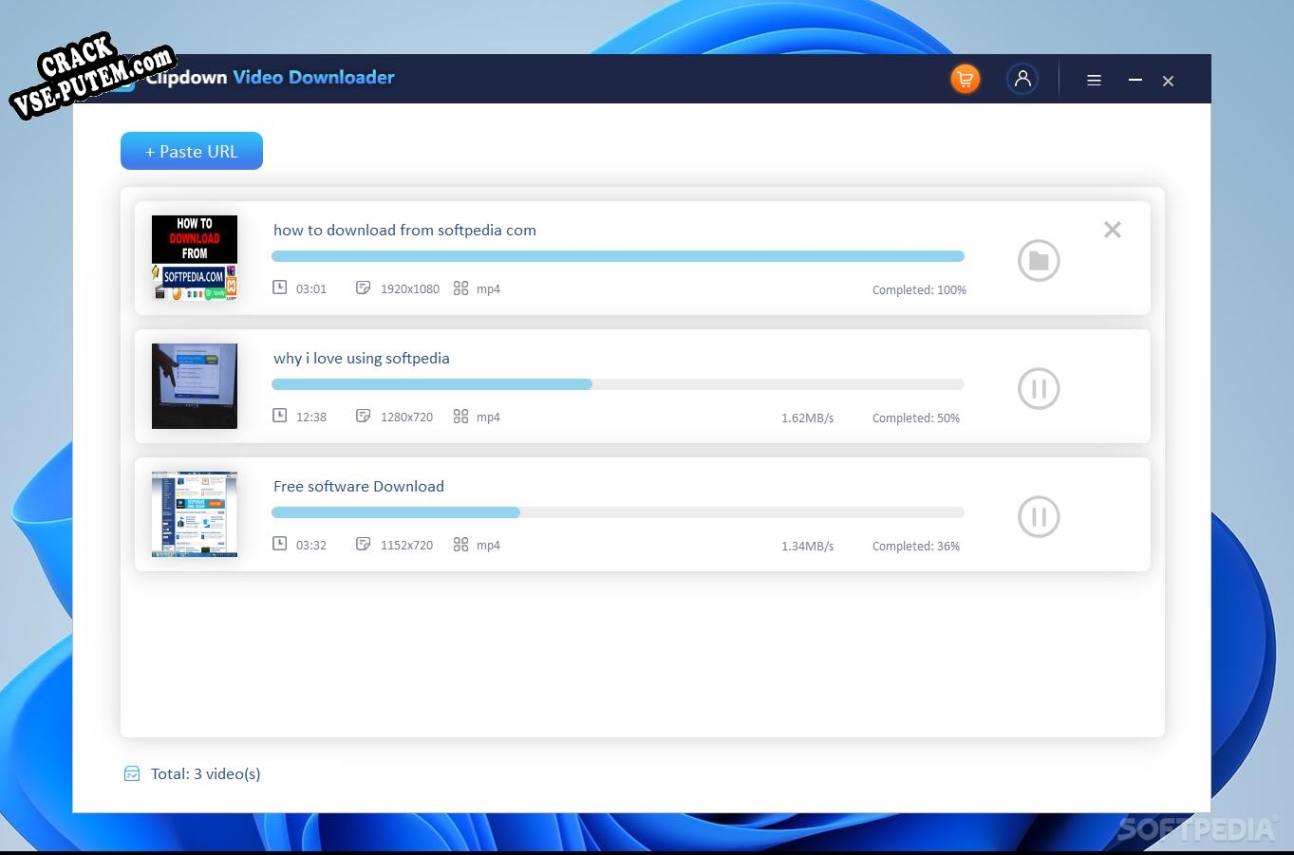Click the duration clock icon beside 03:01
This screenshot has height=855, width=1294.
point(280,288)
